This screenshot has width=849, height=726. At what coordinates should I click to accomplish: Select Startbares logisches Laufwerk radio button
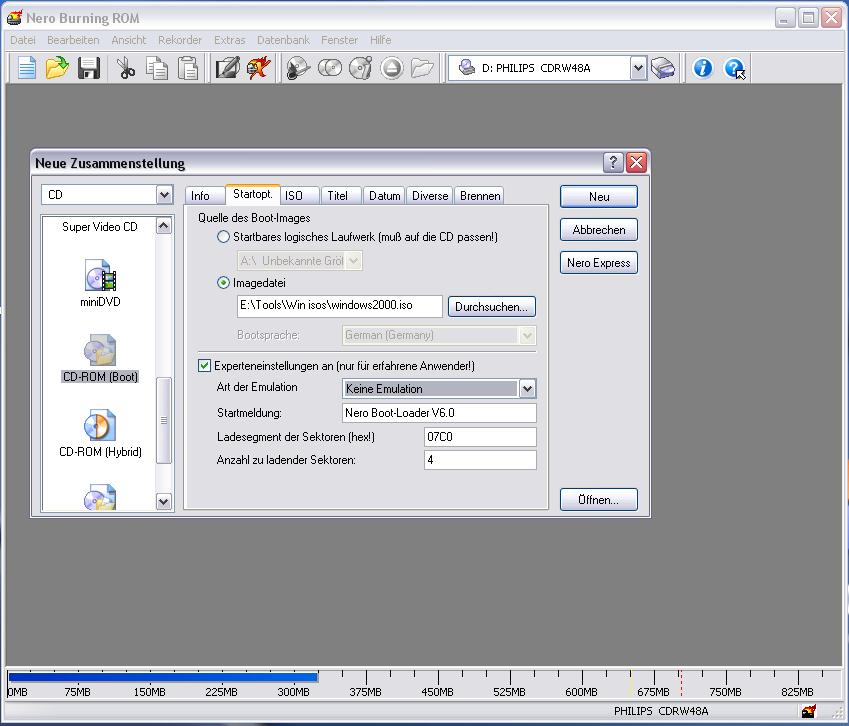coord(223,237)
